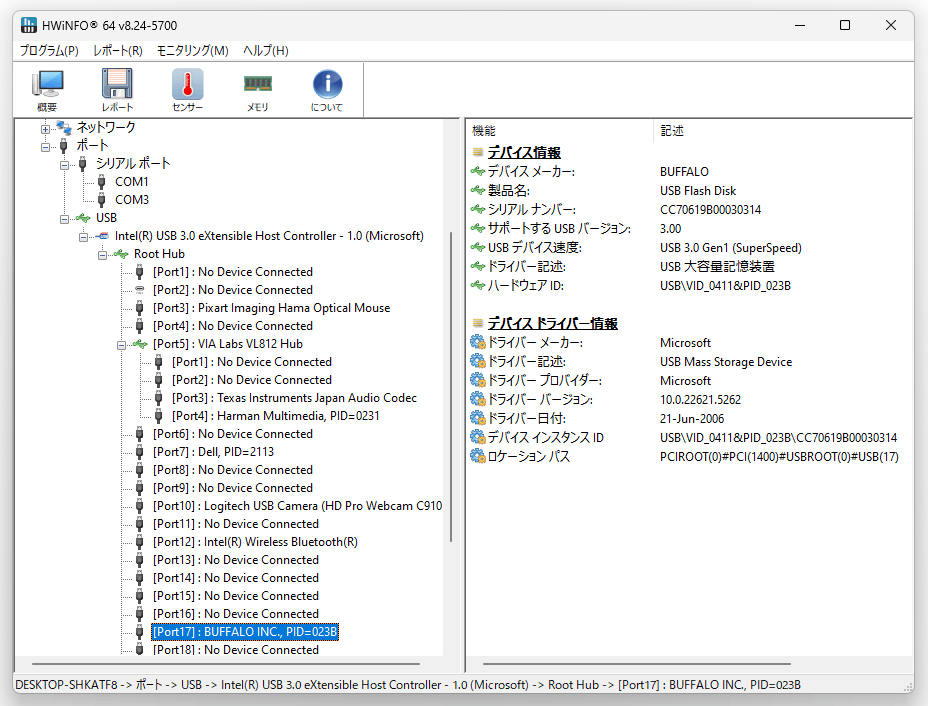928x706 pixels.
Task: Open the 概要 summary toolbar icon
Action: point(47,90)
